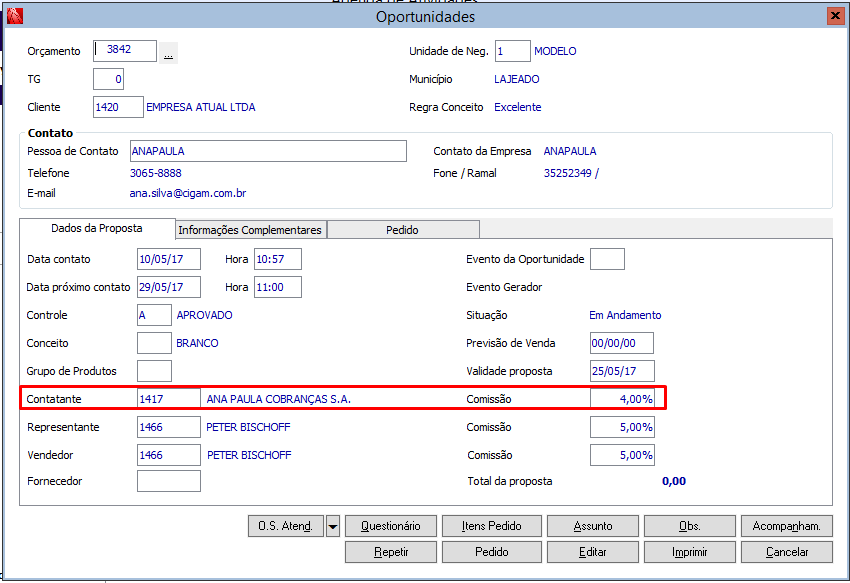The height and width of the screenshot is (583, 850).
Task: Close the Oportunidades window
Action: [835, 16]
